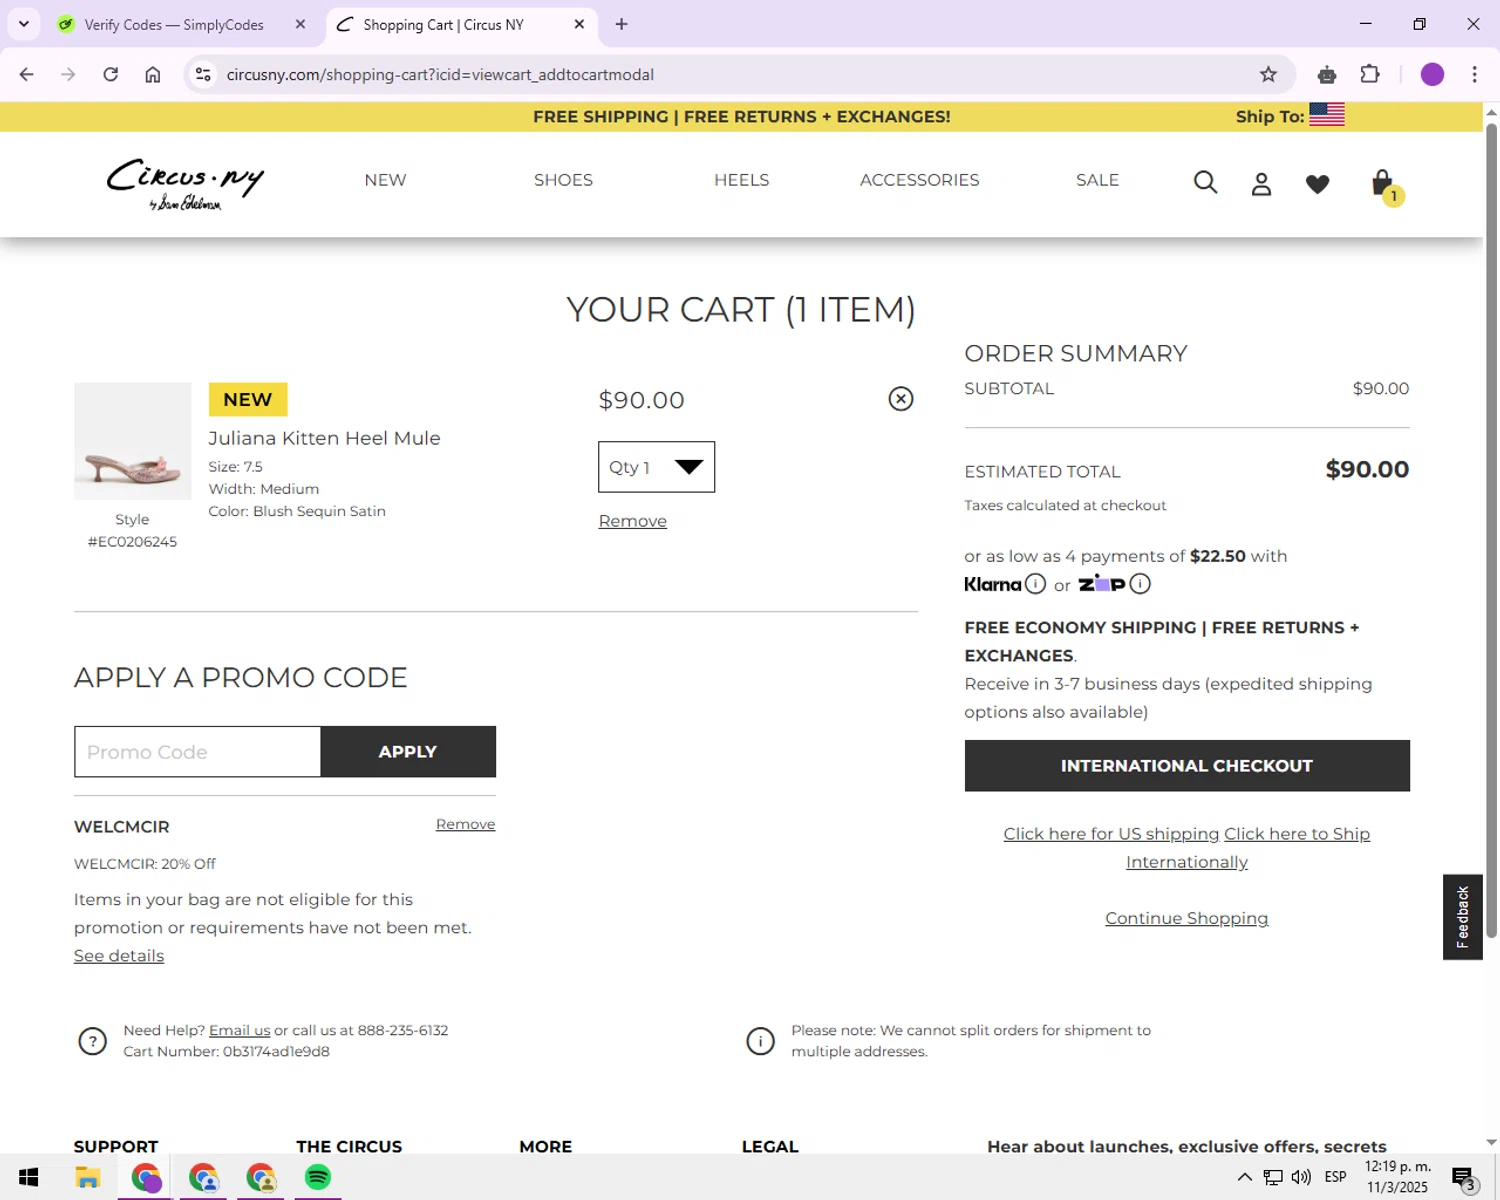Show Klarna payment info icon
Image resolution: width=1500 pixels, height=1200 pixels.
(x=1036, y=584)
